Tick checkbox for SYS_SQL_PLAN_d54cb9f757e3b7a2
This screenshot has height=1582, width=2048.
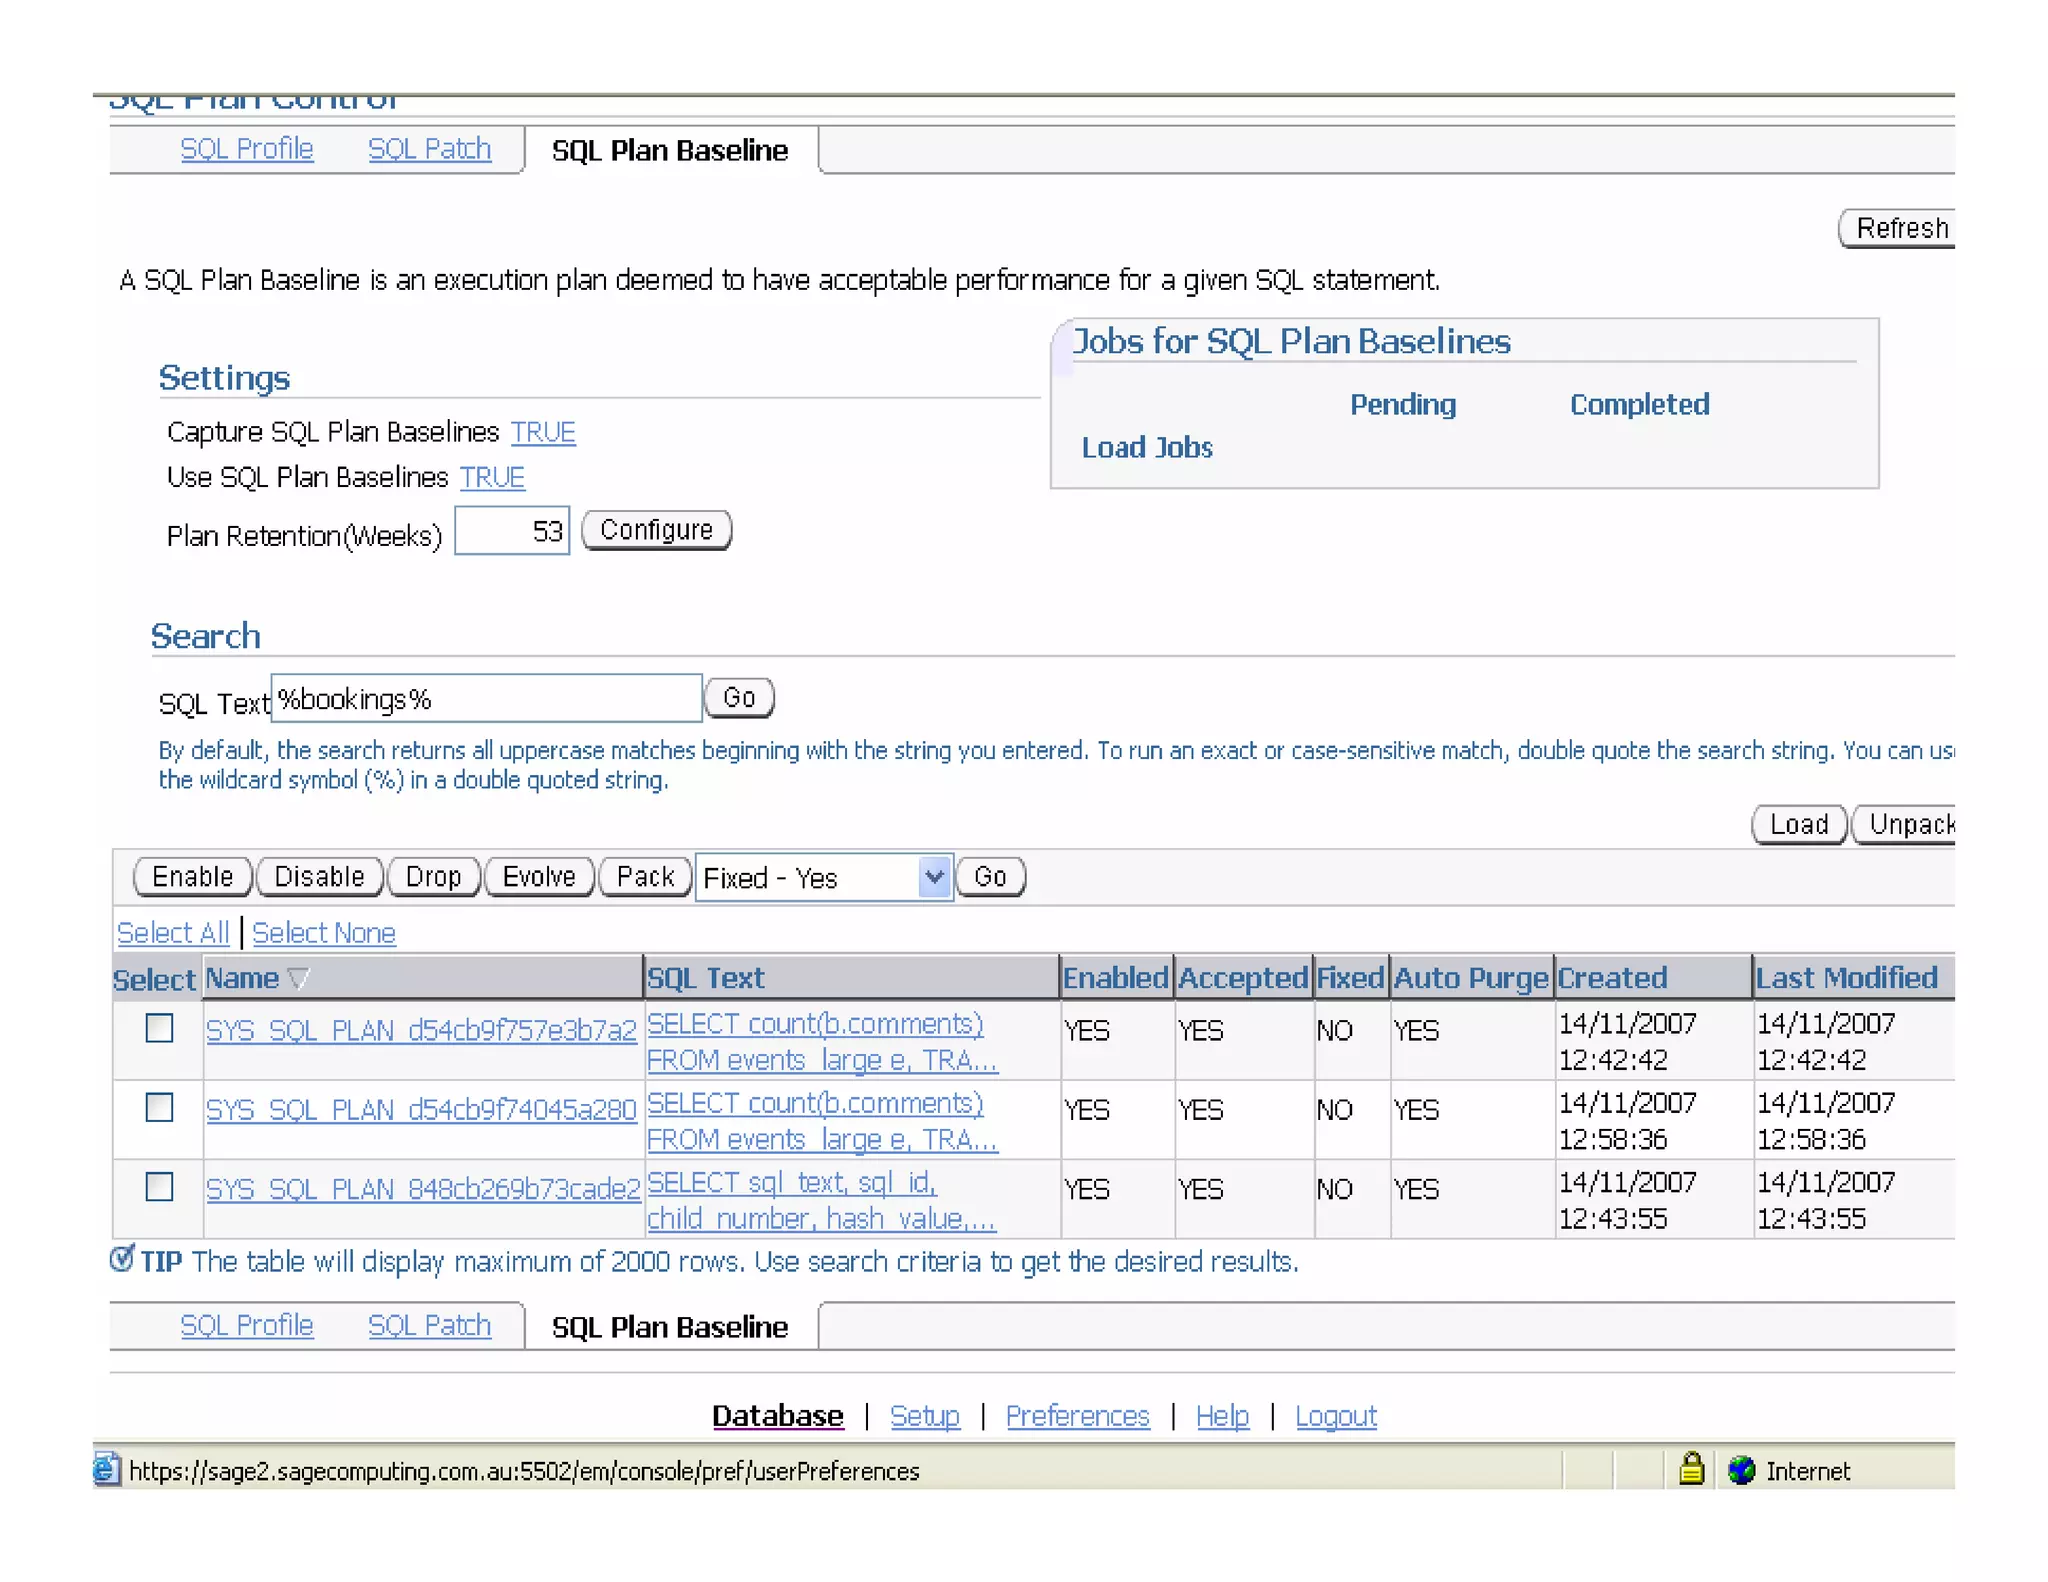[159, 1028]
